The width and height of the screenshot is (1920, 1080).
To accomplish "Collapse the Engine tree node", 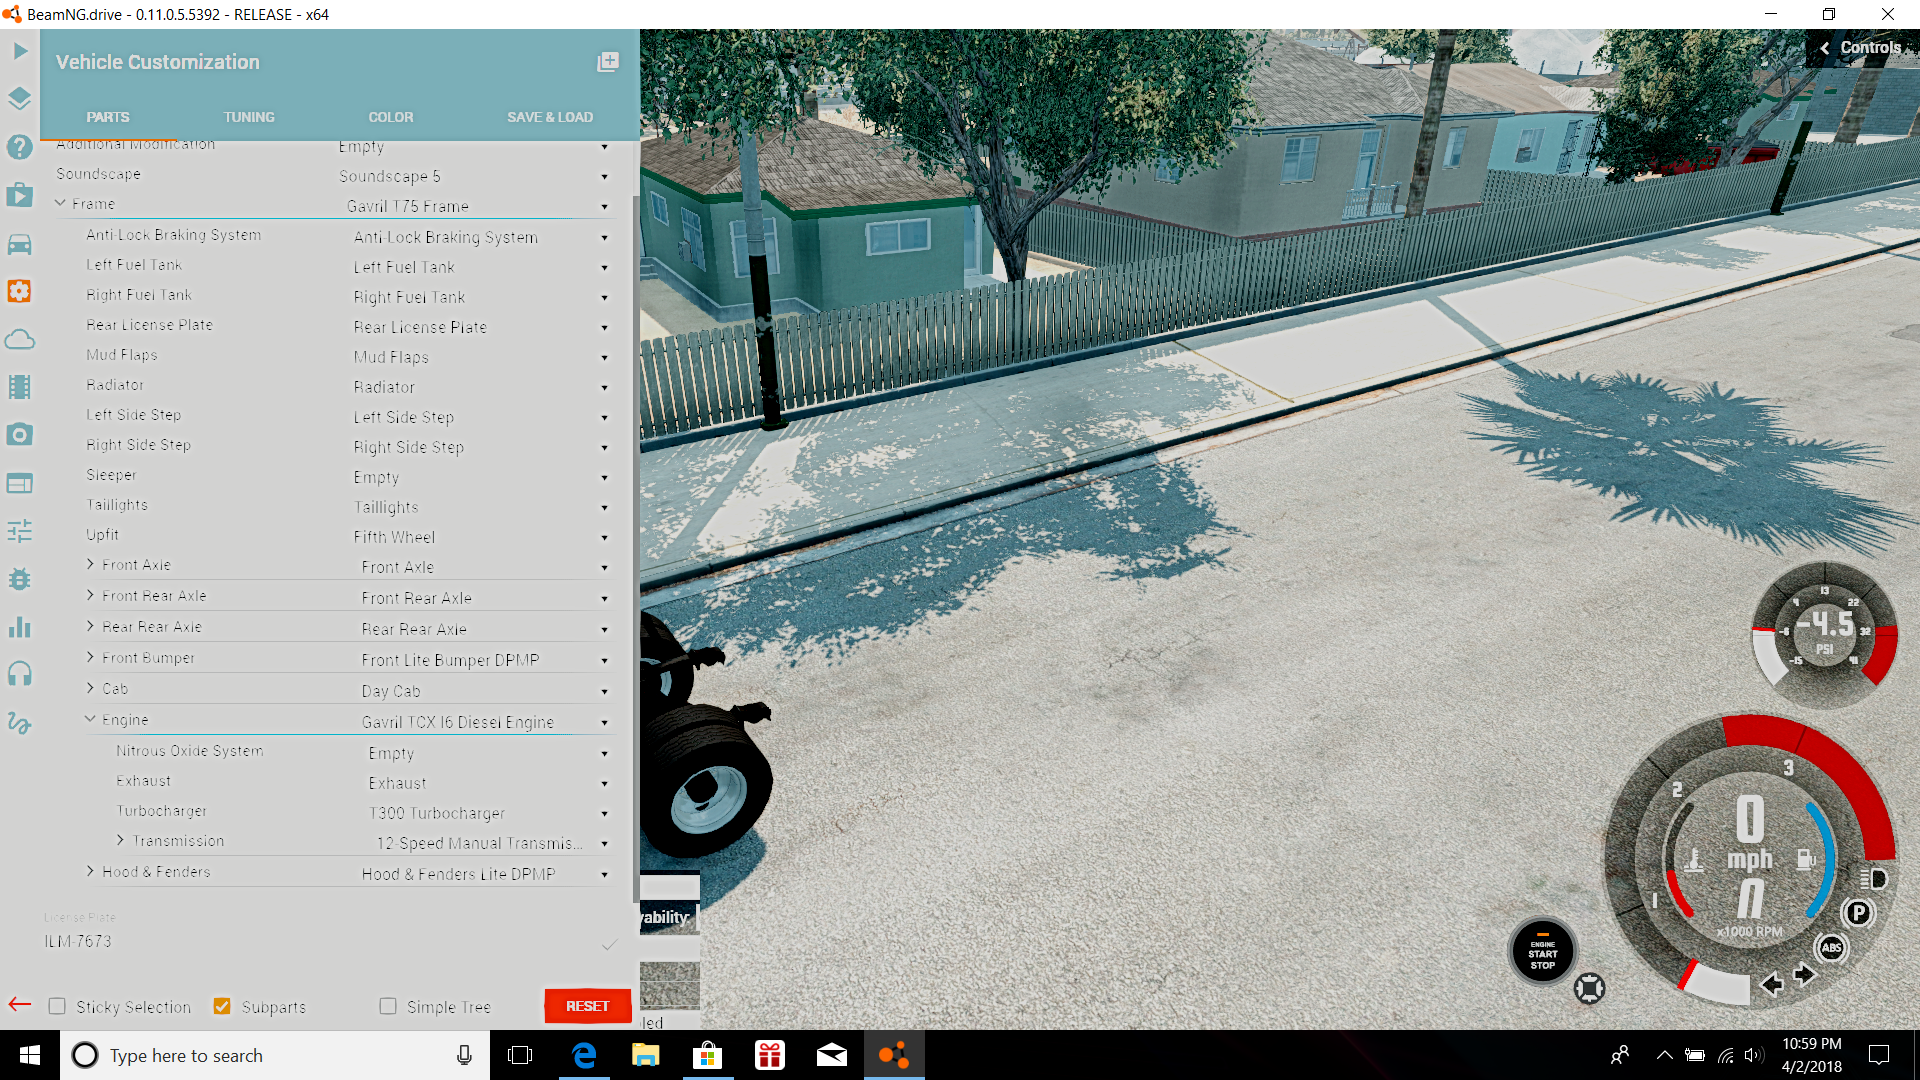I will pos(90,719).
